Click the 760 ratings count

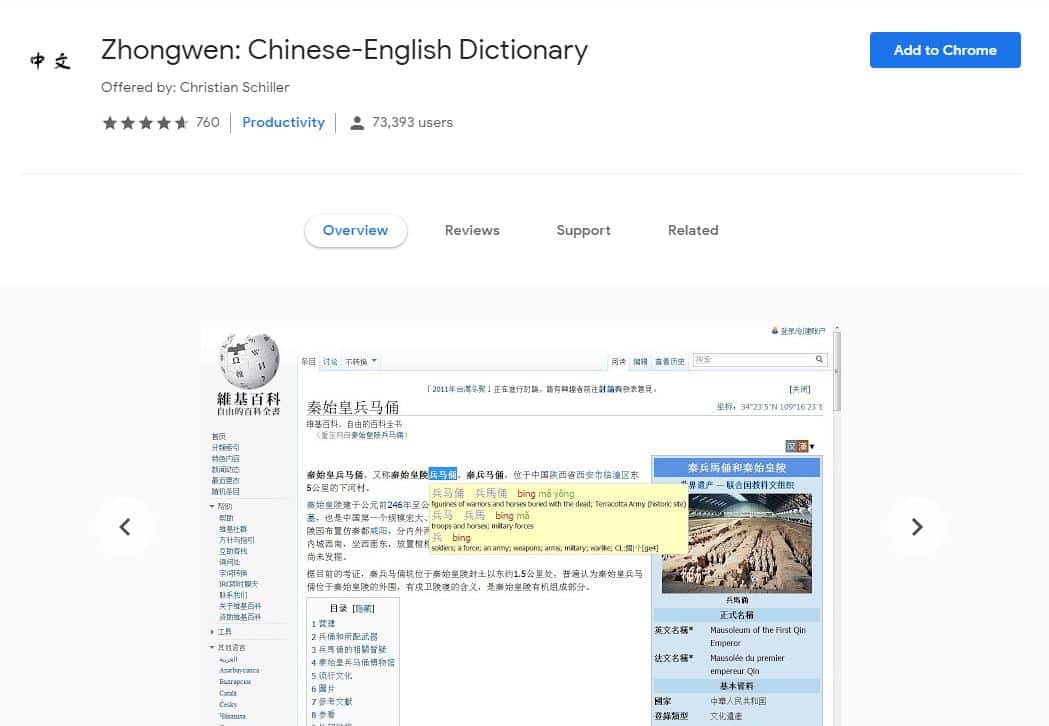pyautogui.click(x=207, y=122)
